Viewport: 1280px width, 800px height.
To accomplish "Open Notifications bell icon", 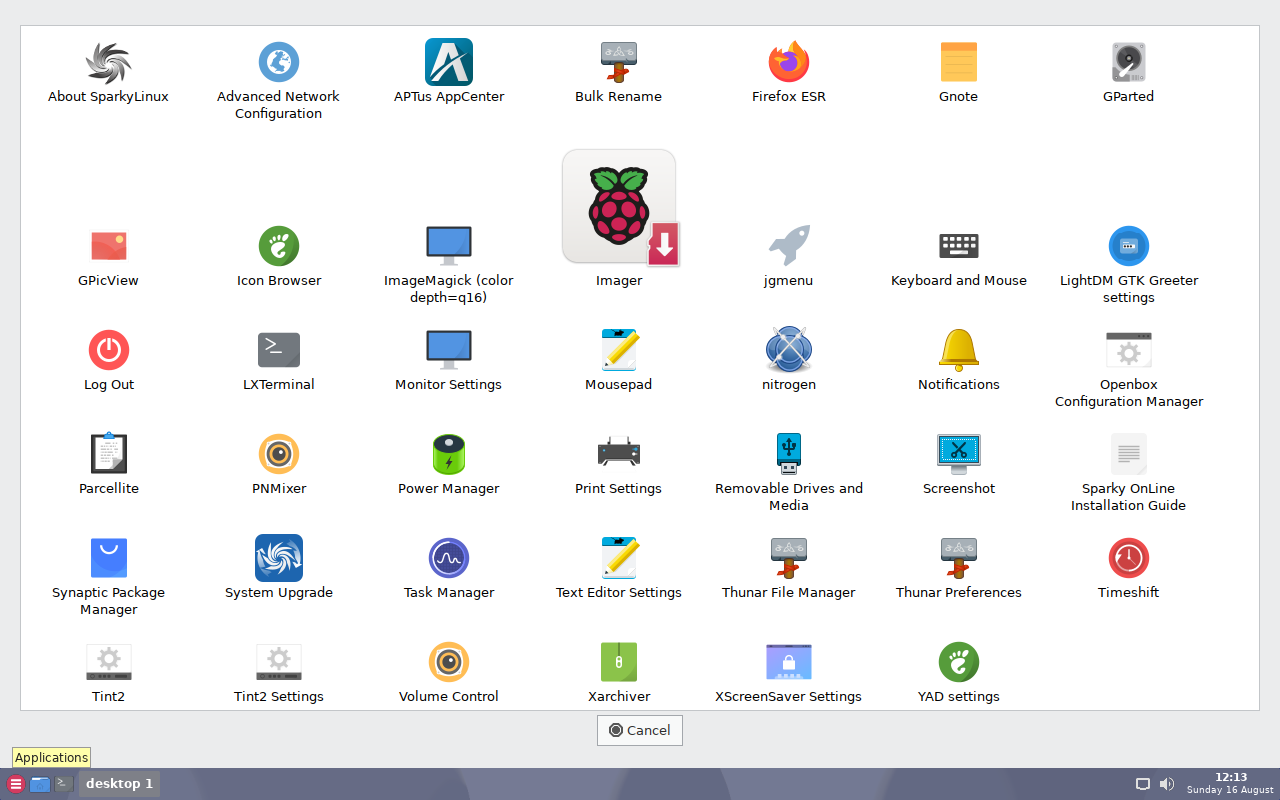I will (x=959, y=350).
